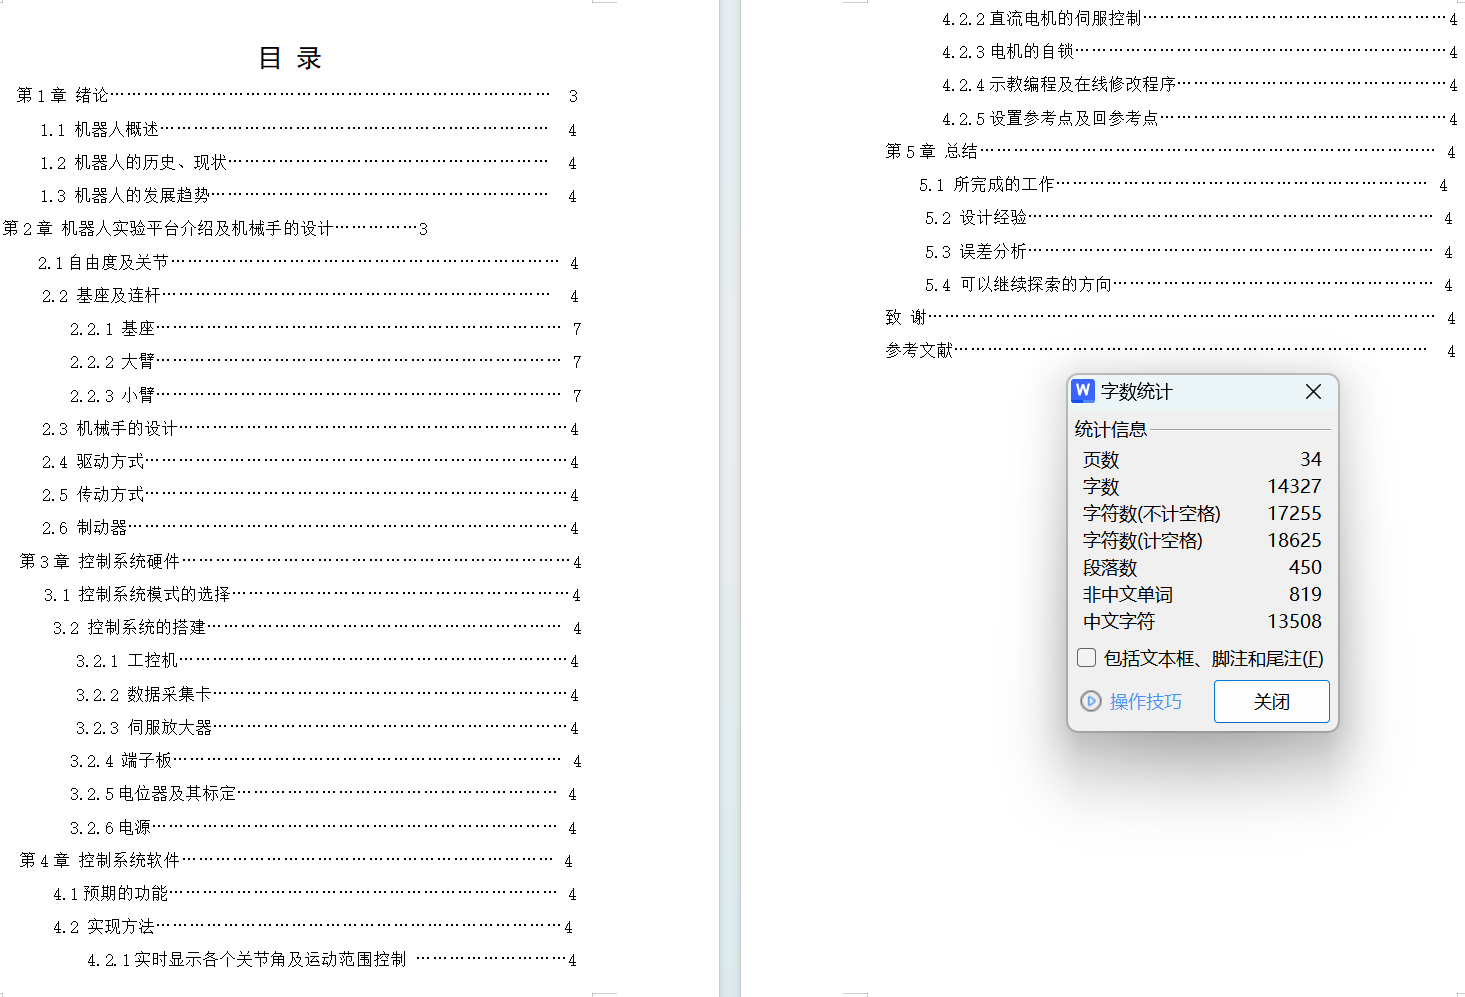The width and height of the screenshot is (1465, 997).
Task: Go to the 参考文献 TOC entry
Action: [1171, 351]
